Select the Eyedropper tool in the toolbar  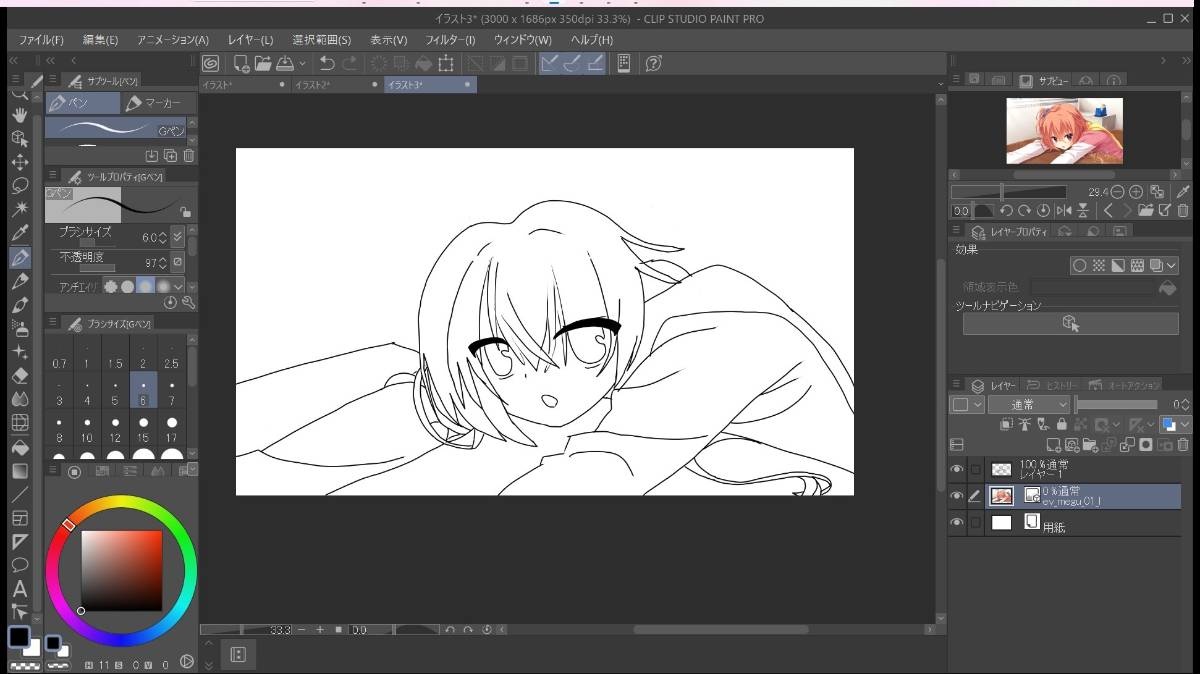(19, 233)
